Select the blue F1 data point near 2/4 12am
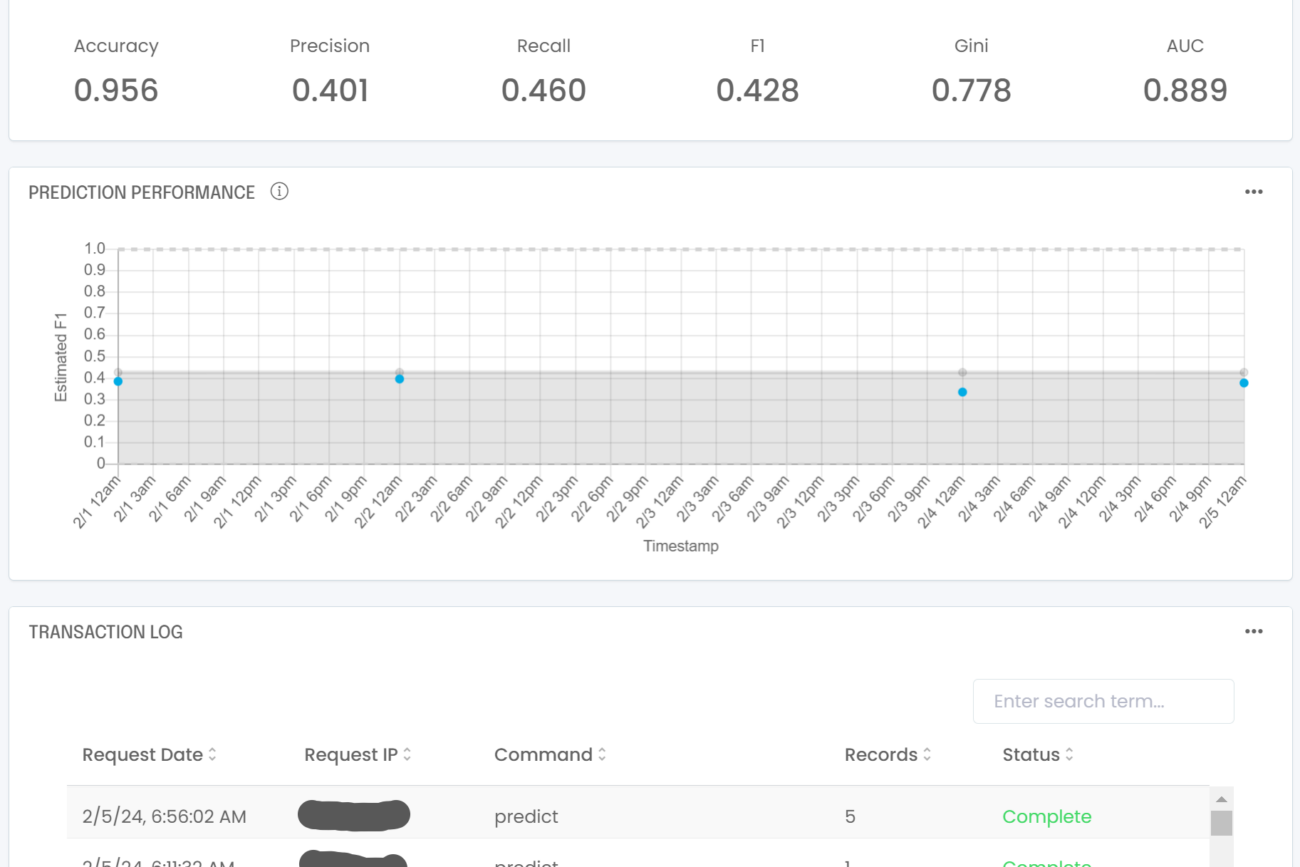Image resolution: width=1300 pixels, height=867 pixels. coord(962,392)
